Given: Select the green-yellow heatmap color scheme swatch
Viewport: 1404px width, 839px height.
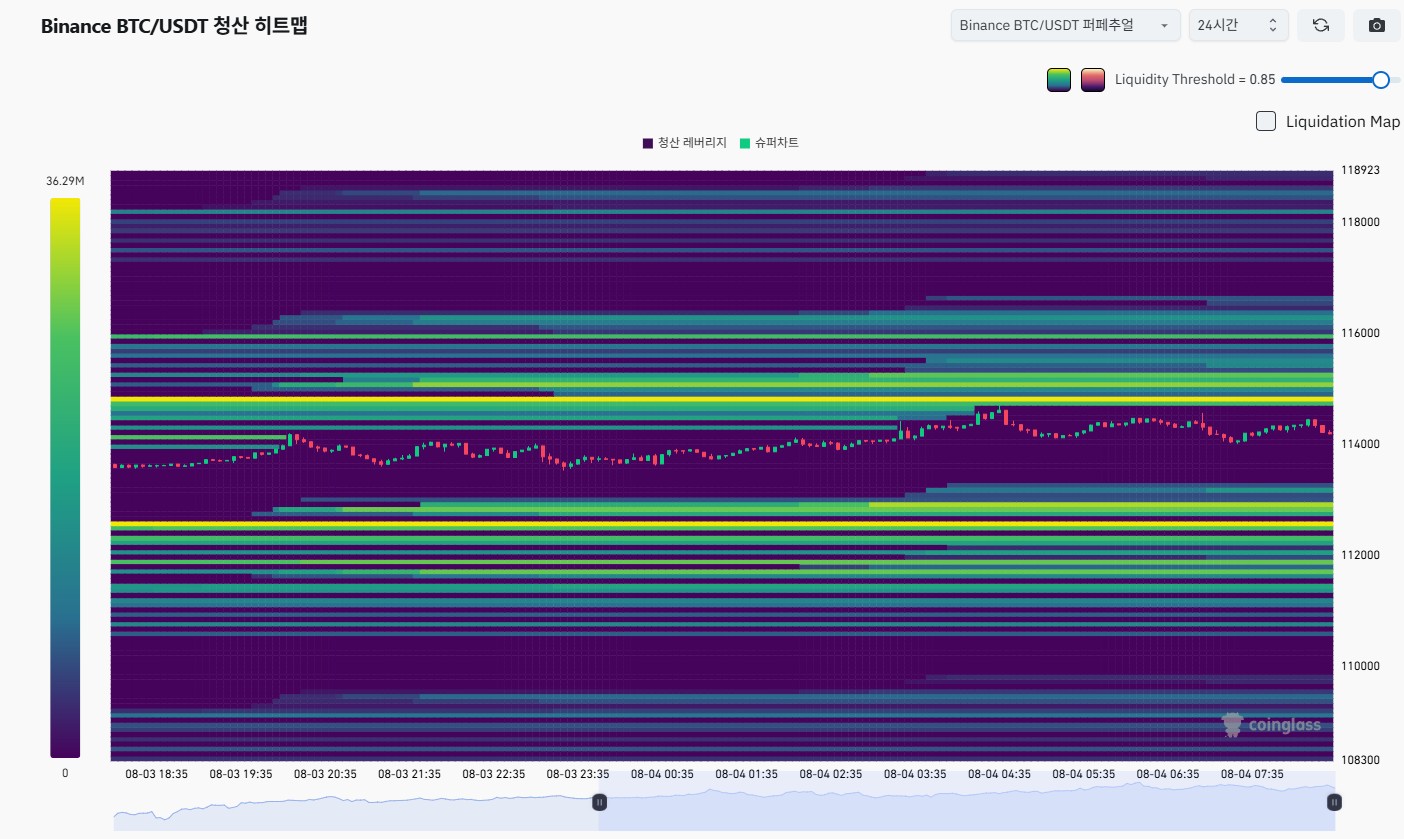Looking at the screenshot, I should [1059, 80].
